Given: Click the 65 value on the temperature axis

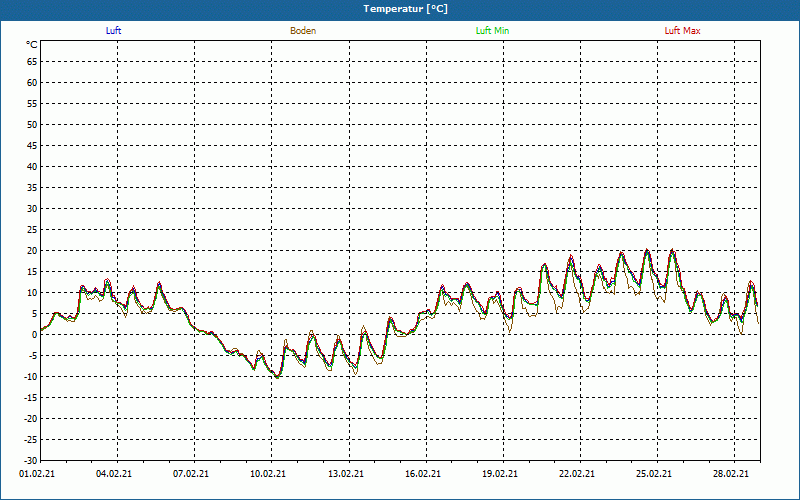Looking at the screenshot, I should (32, 62).
